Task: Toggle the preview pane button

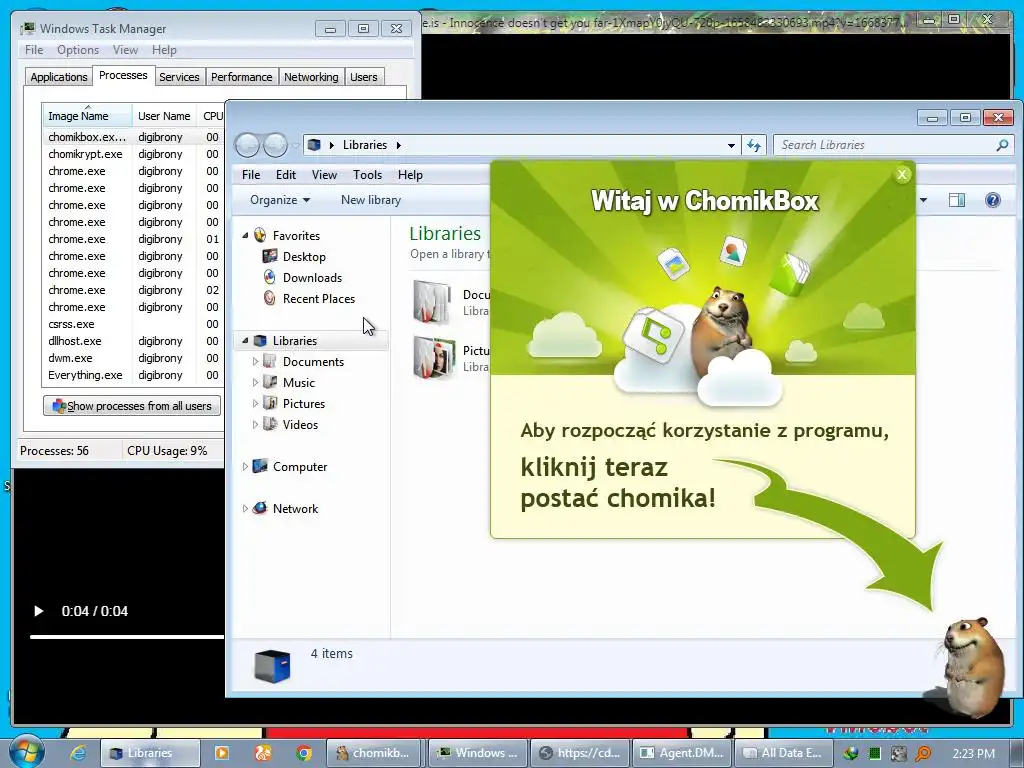Action: point(957,200)
